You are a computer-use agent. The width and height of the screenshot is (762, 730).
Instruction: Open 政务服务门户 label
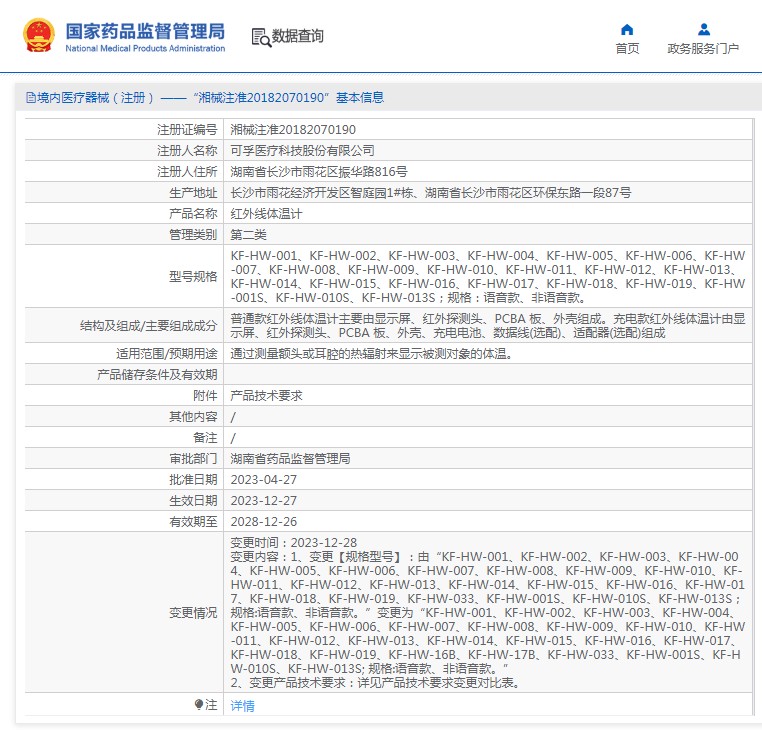point(703,49)
